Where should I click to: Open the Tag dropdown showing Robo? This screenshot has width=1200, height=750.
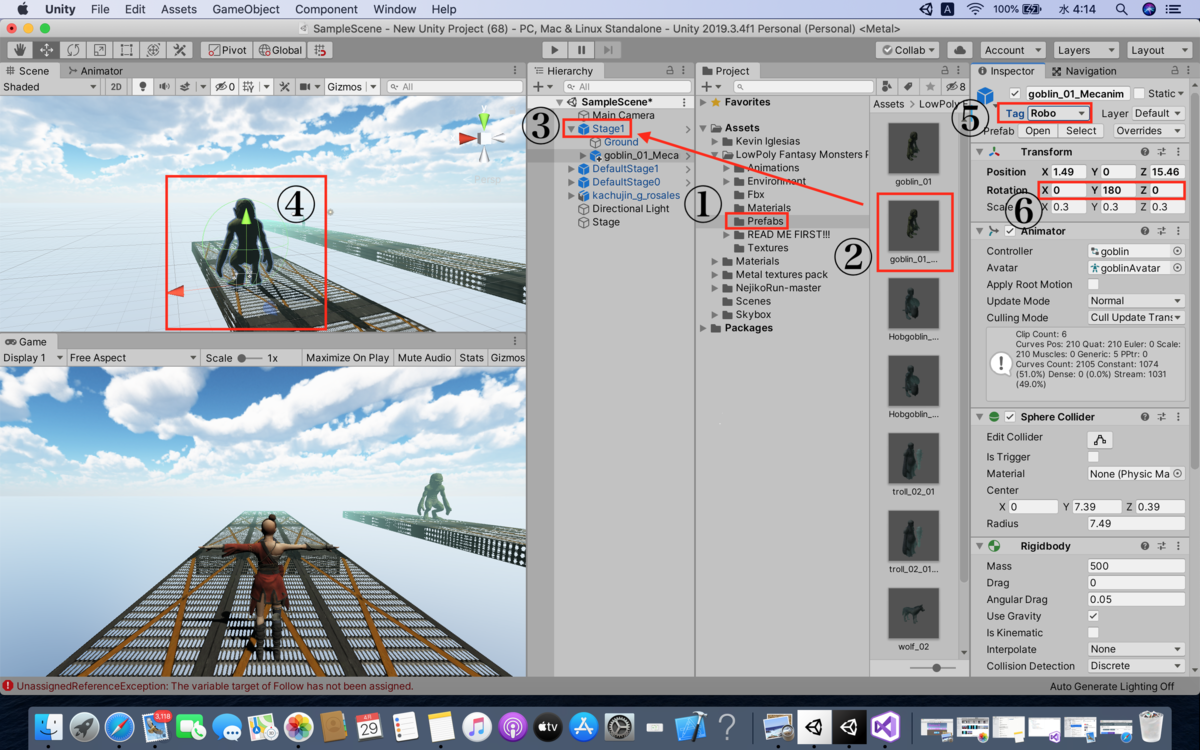point(1058,113)
